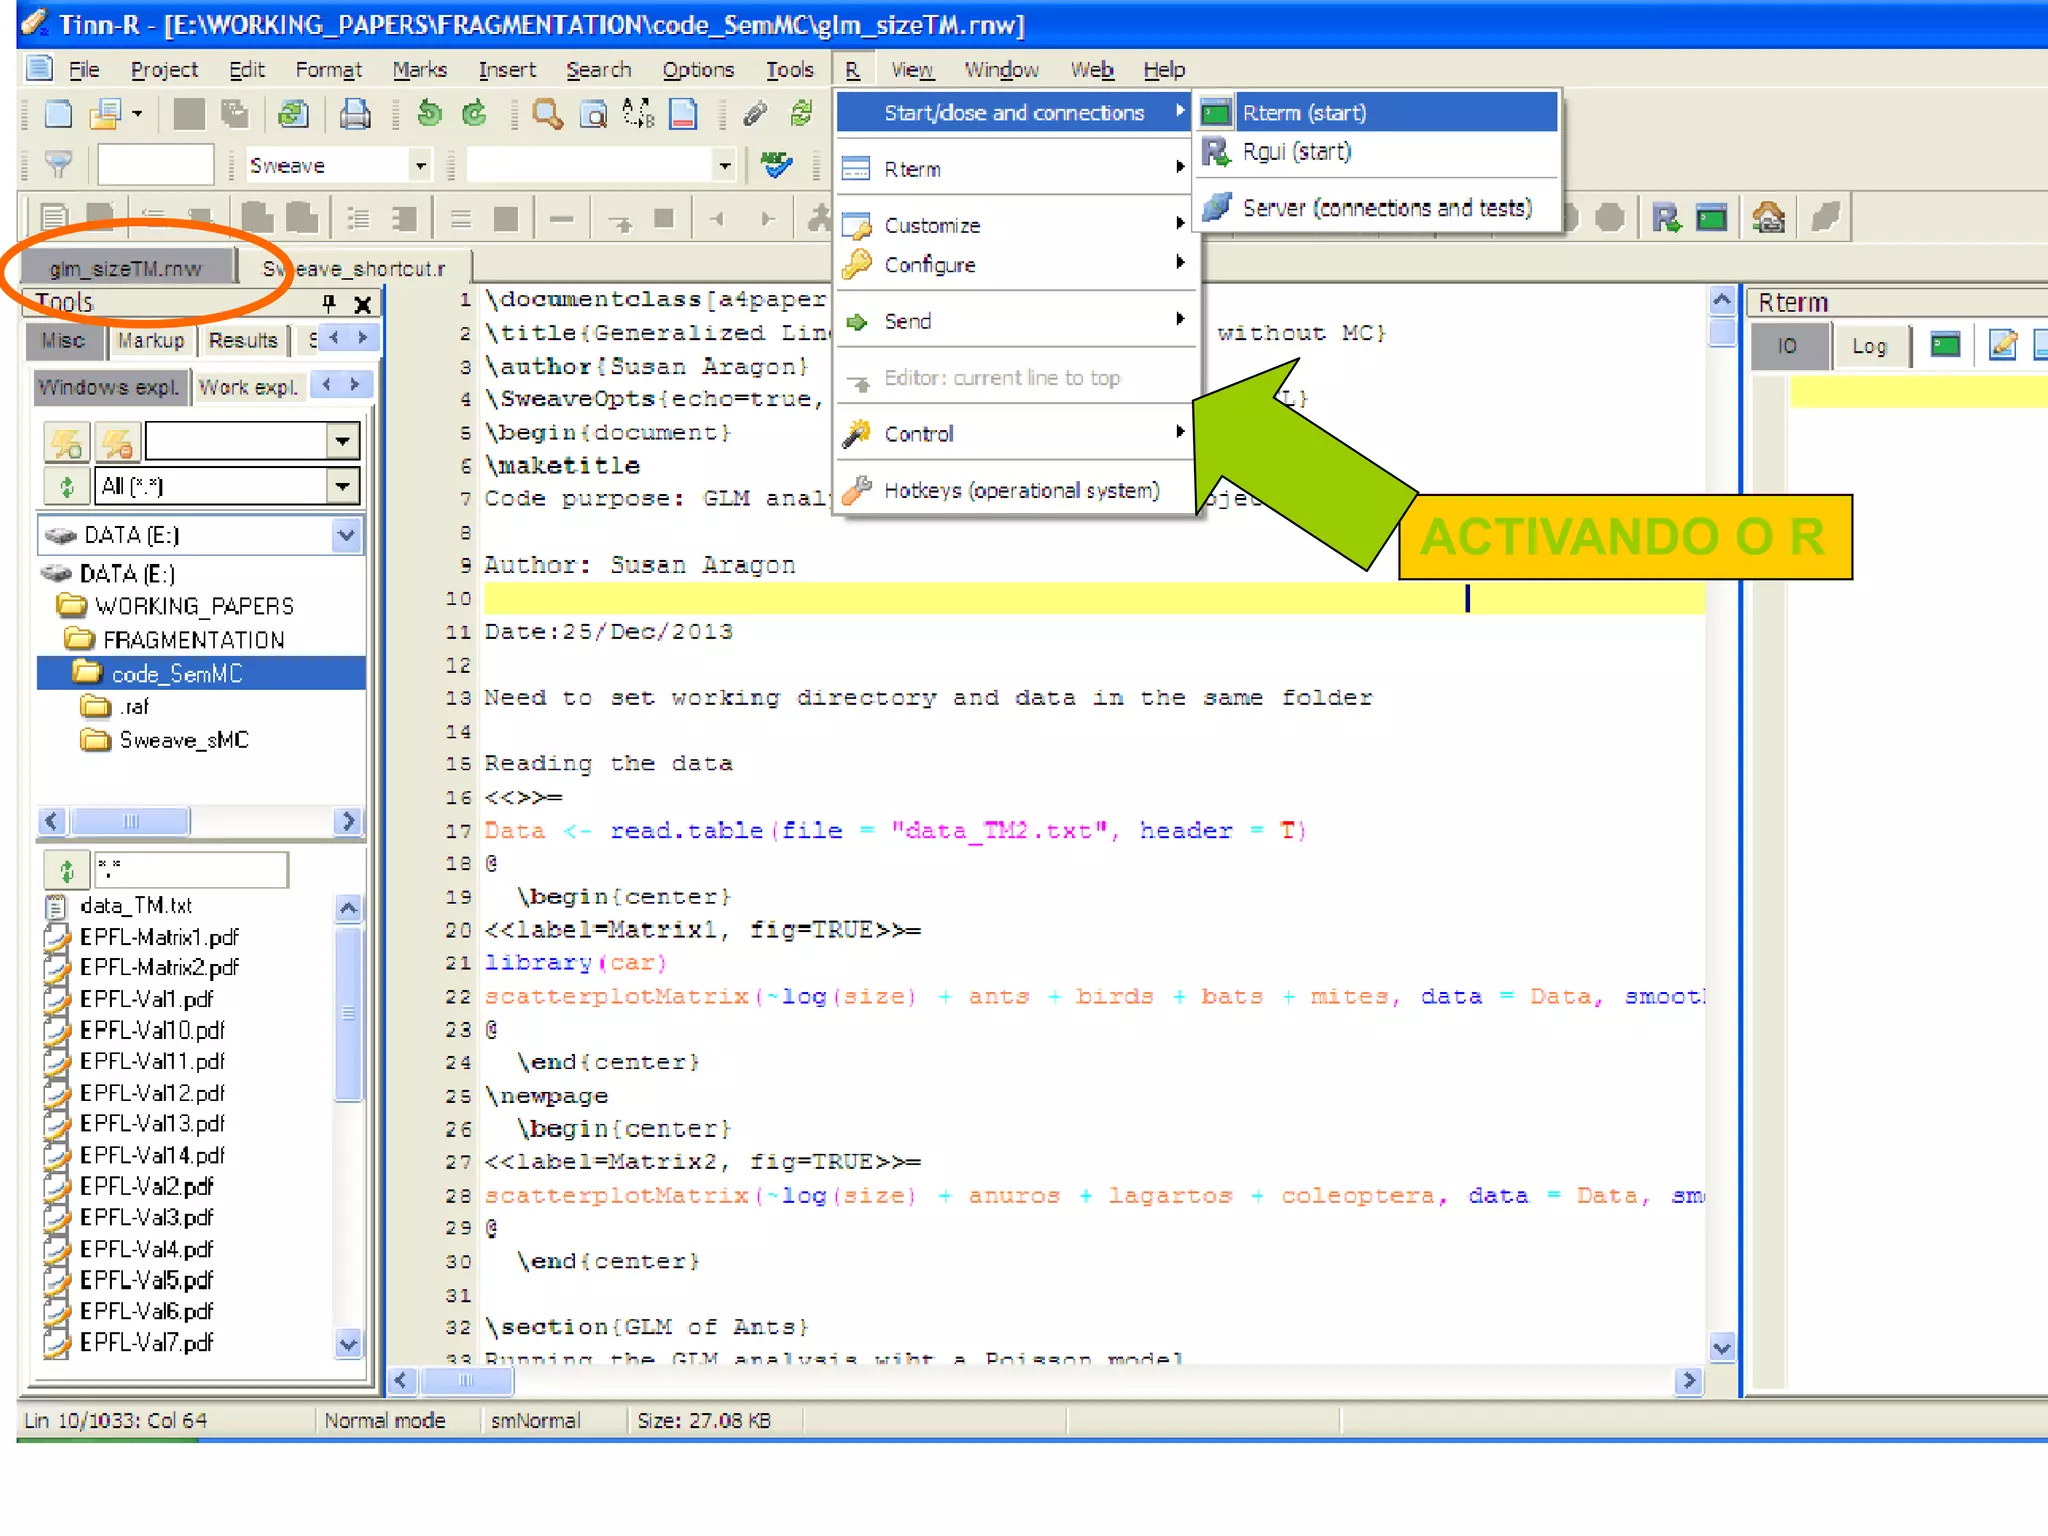2048x1536 pixels.
Task: Open the Work expl. tab
Action: tap(248, 387)
